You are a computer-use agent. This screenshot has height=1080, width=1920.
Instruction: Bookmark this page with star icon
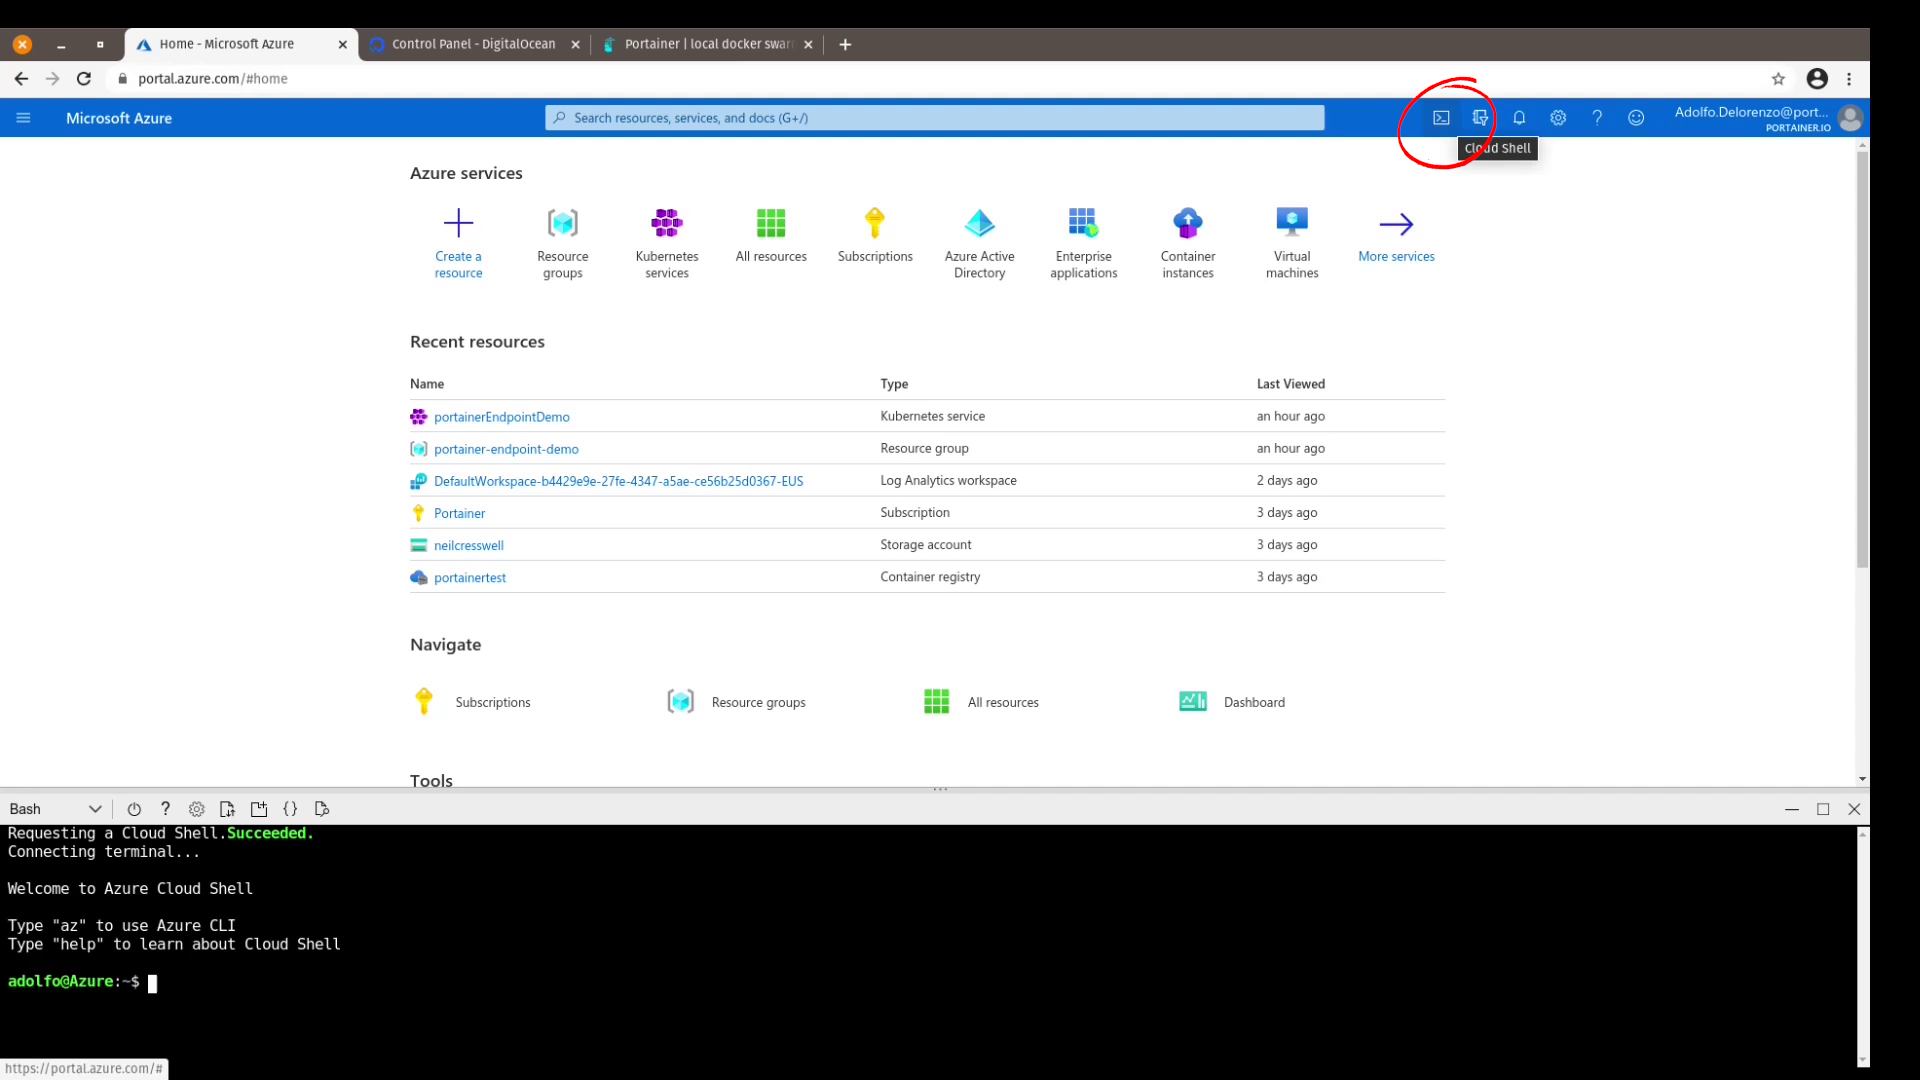click(1778, 79)
